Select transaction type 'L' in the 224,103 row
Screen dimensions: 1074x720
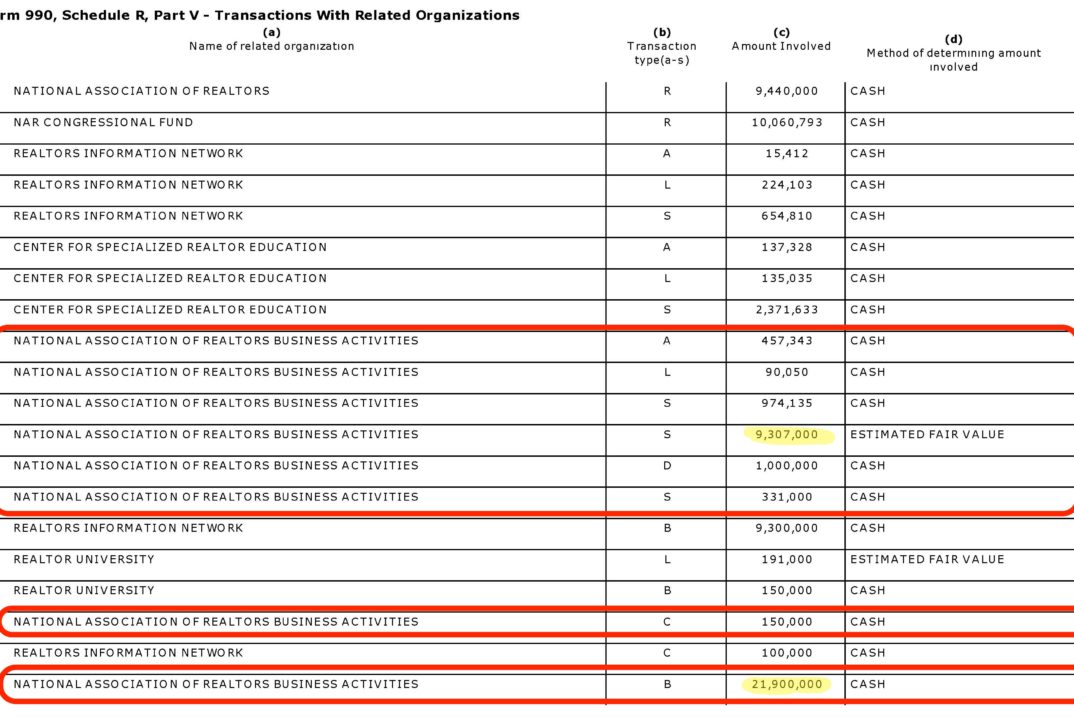(667, 185)
